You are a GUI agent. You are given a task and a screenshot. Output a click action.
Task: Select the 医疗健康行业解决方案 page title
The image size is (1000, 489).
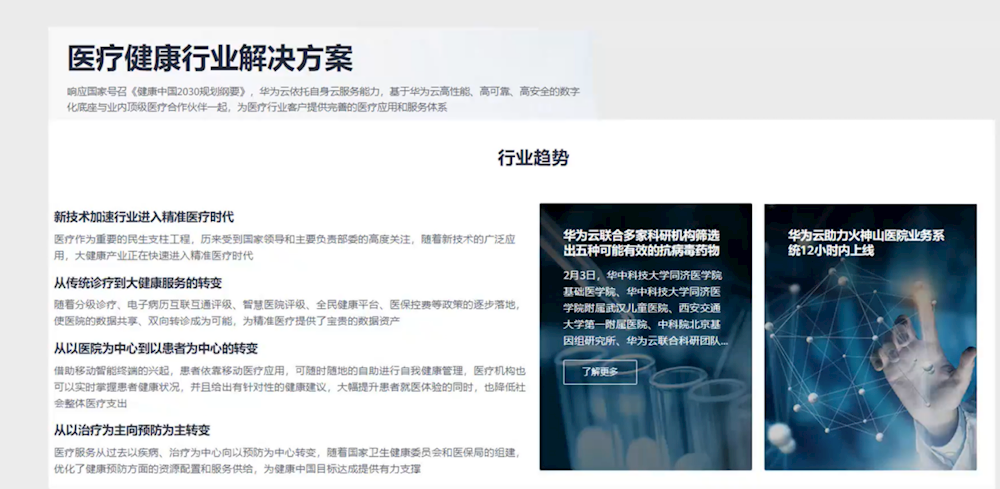click(x=210, y=59)
